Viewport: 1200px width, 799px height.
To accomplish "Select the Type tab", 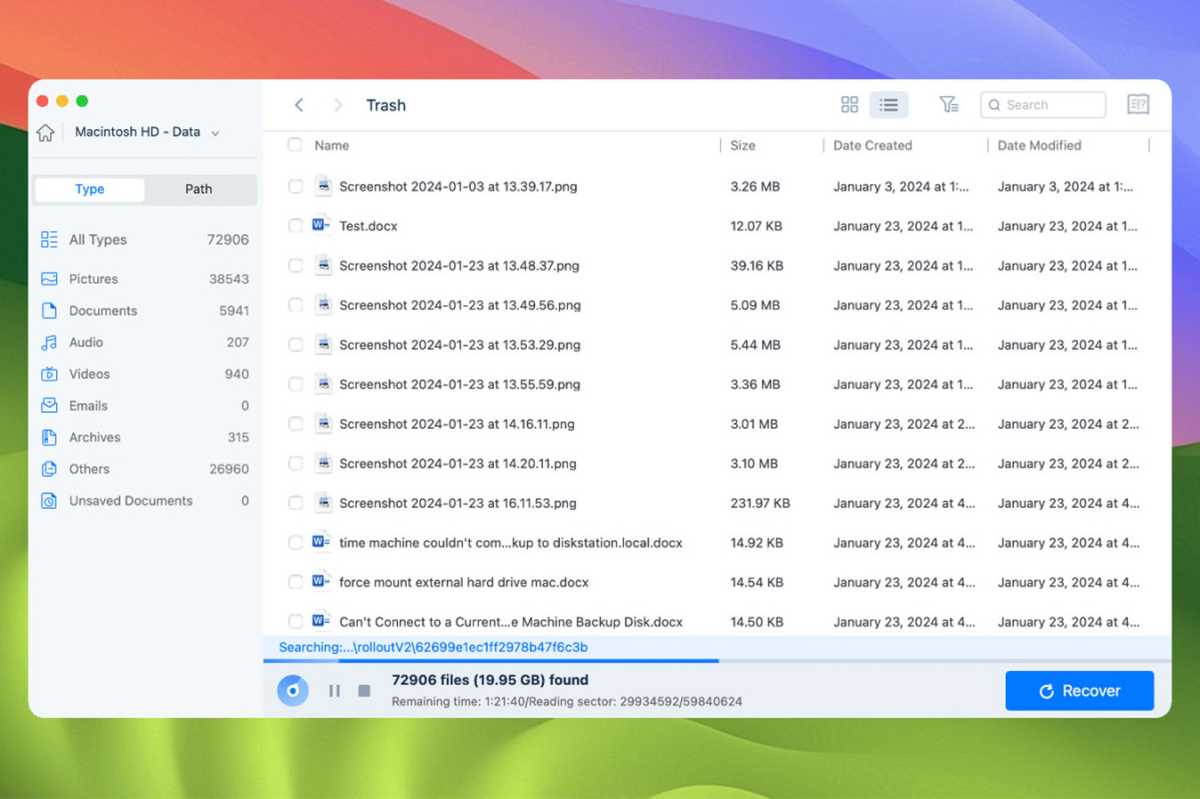I will [89, 189].
